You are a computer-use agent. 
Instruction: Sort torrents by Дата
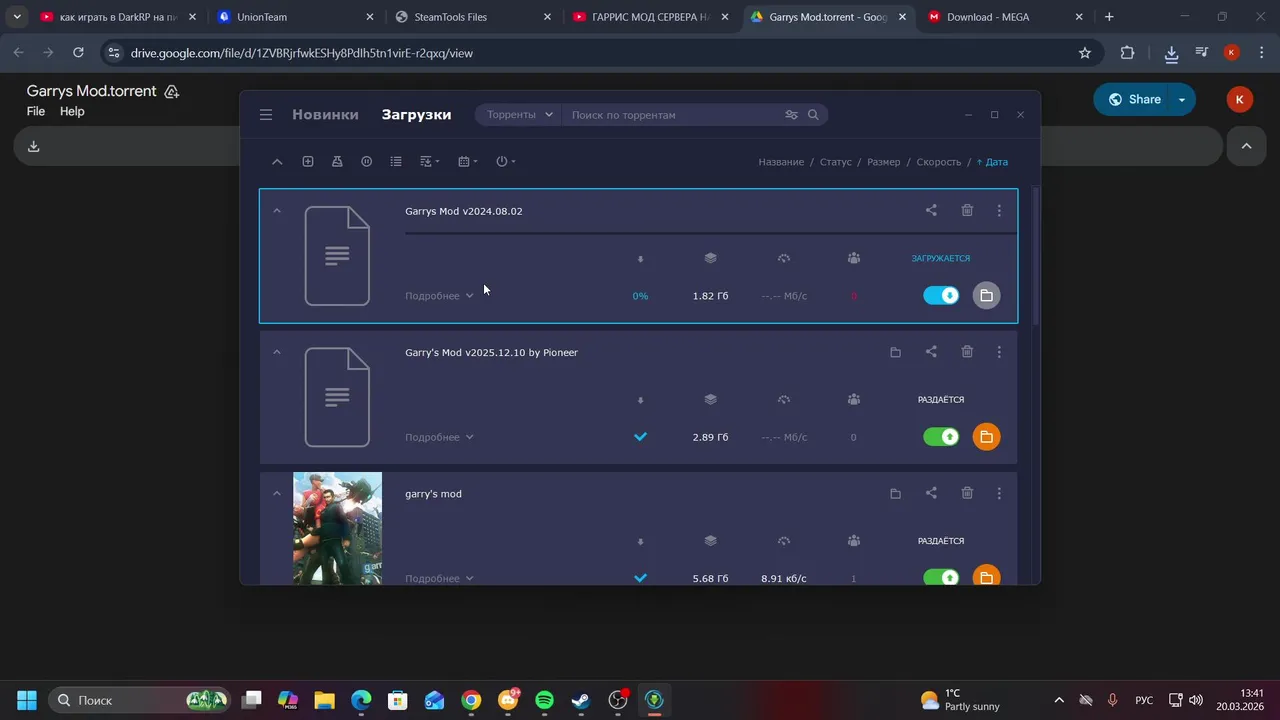[992, 162]
